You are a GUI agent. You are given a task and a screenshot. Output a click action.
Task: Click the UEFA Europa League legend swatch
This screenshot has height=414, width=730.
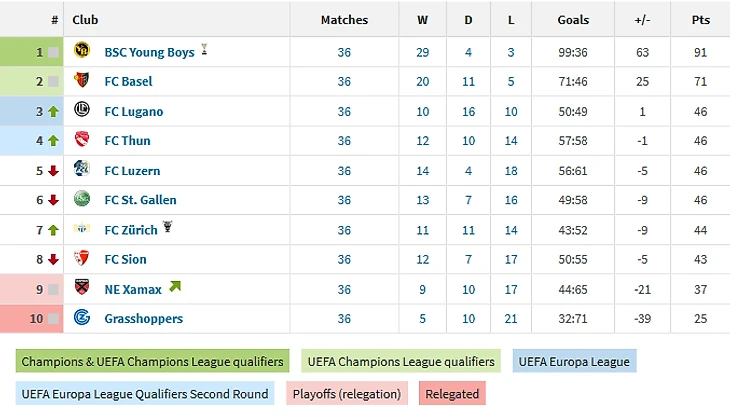573,361
